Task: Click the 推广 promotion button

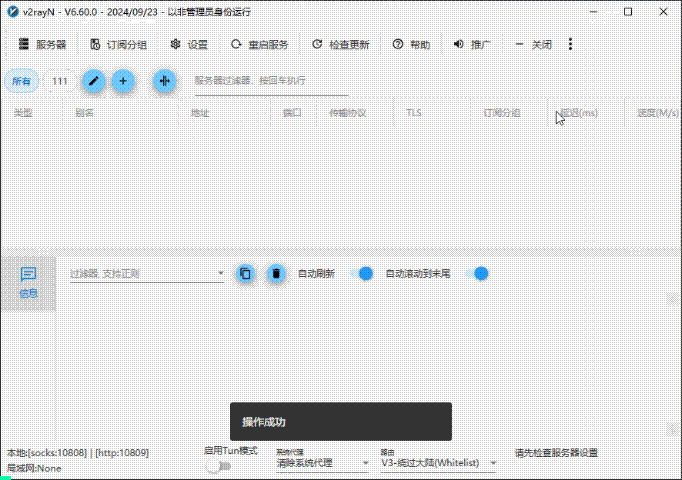Action: point(472,44)
